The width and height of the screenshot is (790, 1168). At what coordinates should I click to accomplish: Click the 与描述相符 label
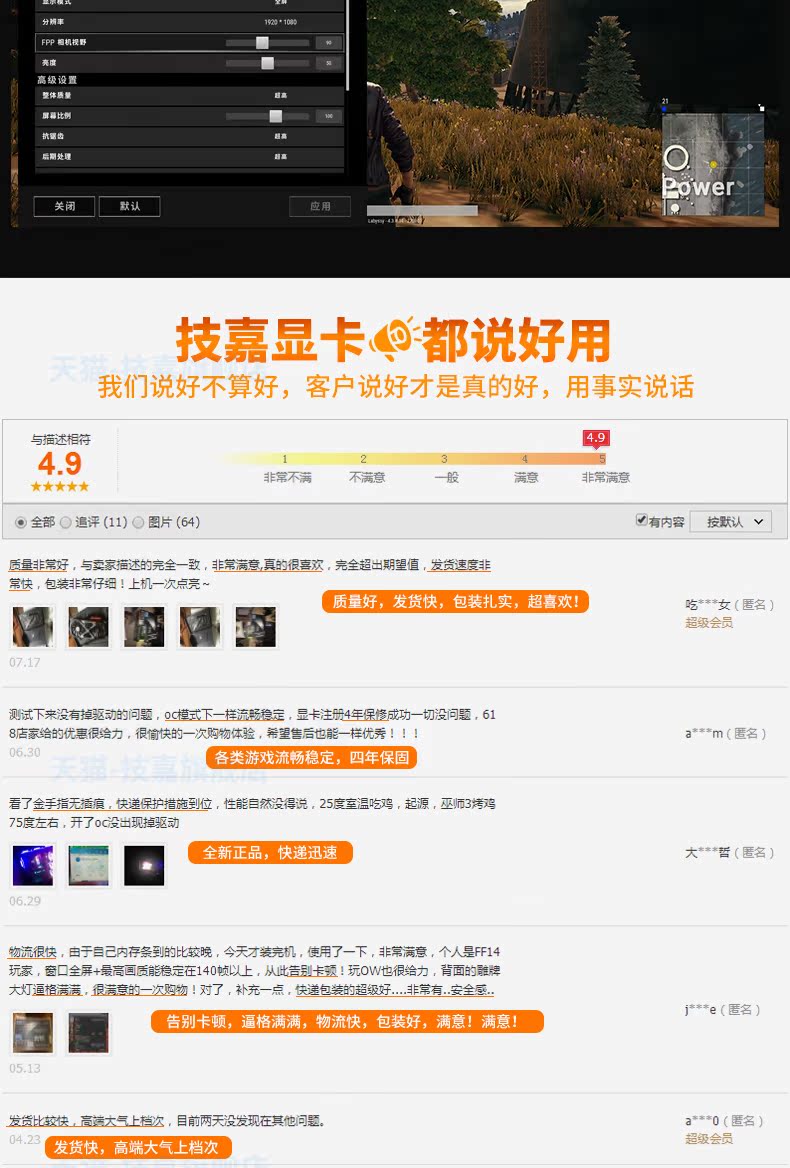(x=60, y=439)
